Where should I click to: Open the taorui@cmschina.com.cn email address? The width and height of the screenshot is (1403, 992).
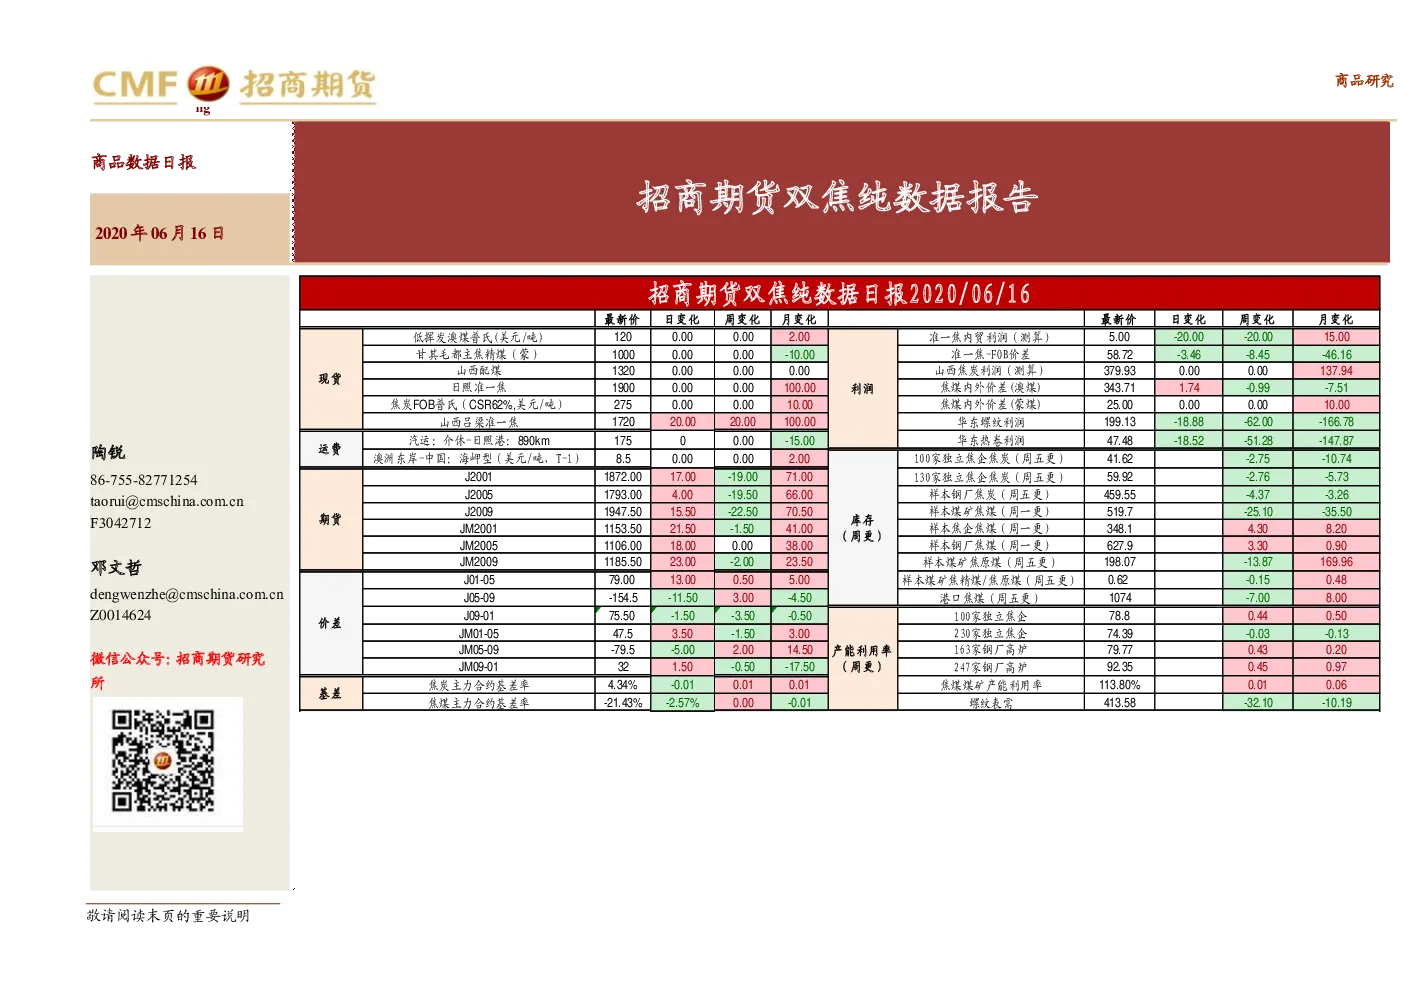pos(167,502)
